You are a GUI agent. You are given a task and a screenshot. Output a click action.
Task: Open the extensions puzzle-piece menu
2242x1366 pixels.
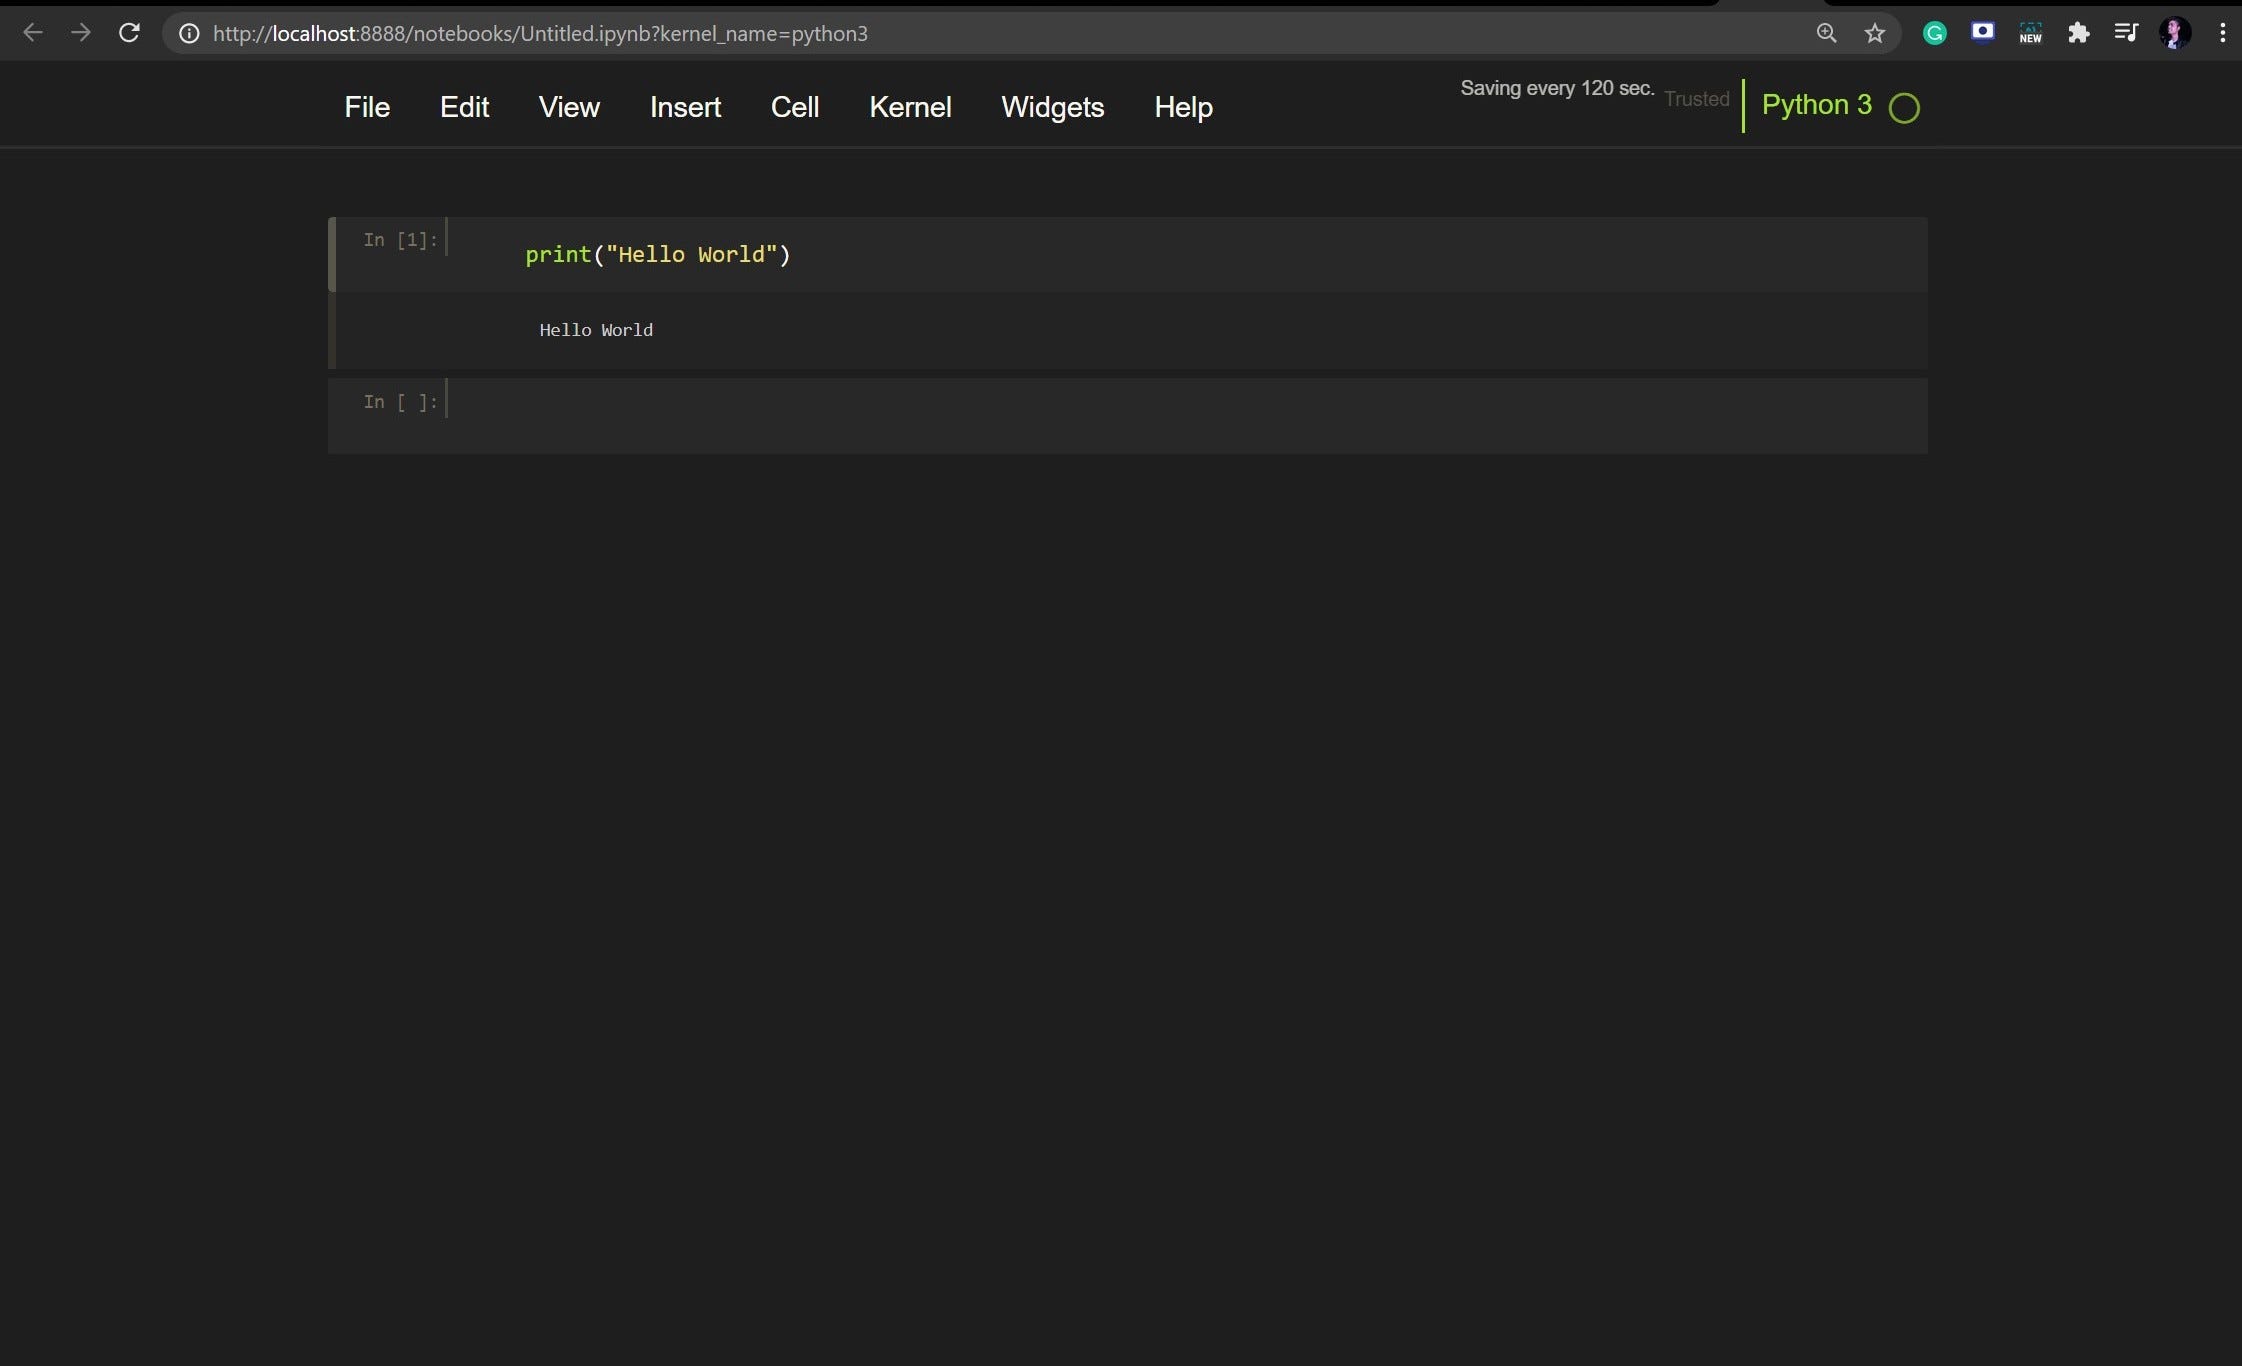(x=2078, y=33)
